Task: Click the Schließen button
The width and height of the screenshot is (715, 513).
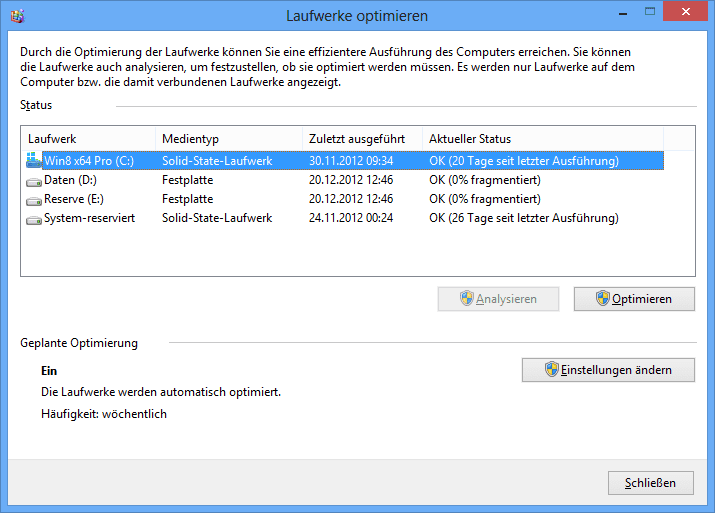Action: tap(651, 483)
